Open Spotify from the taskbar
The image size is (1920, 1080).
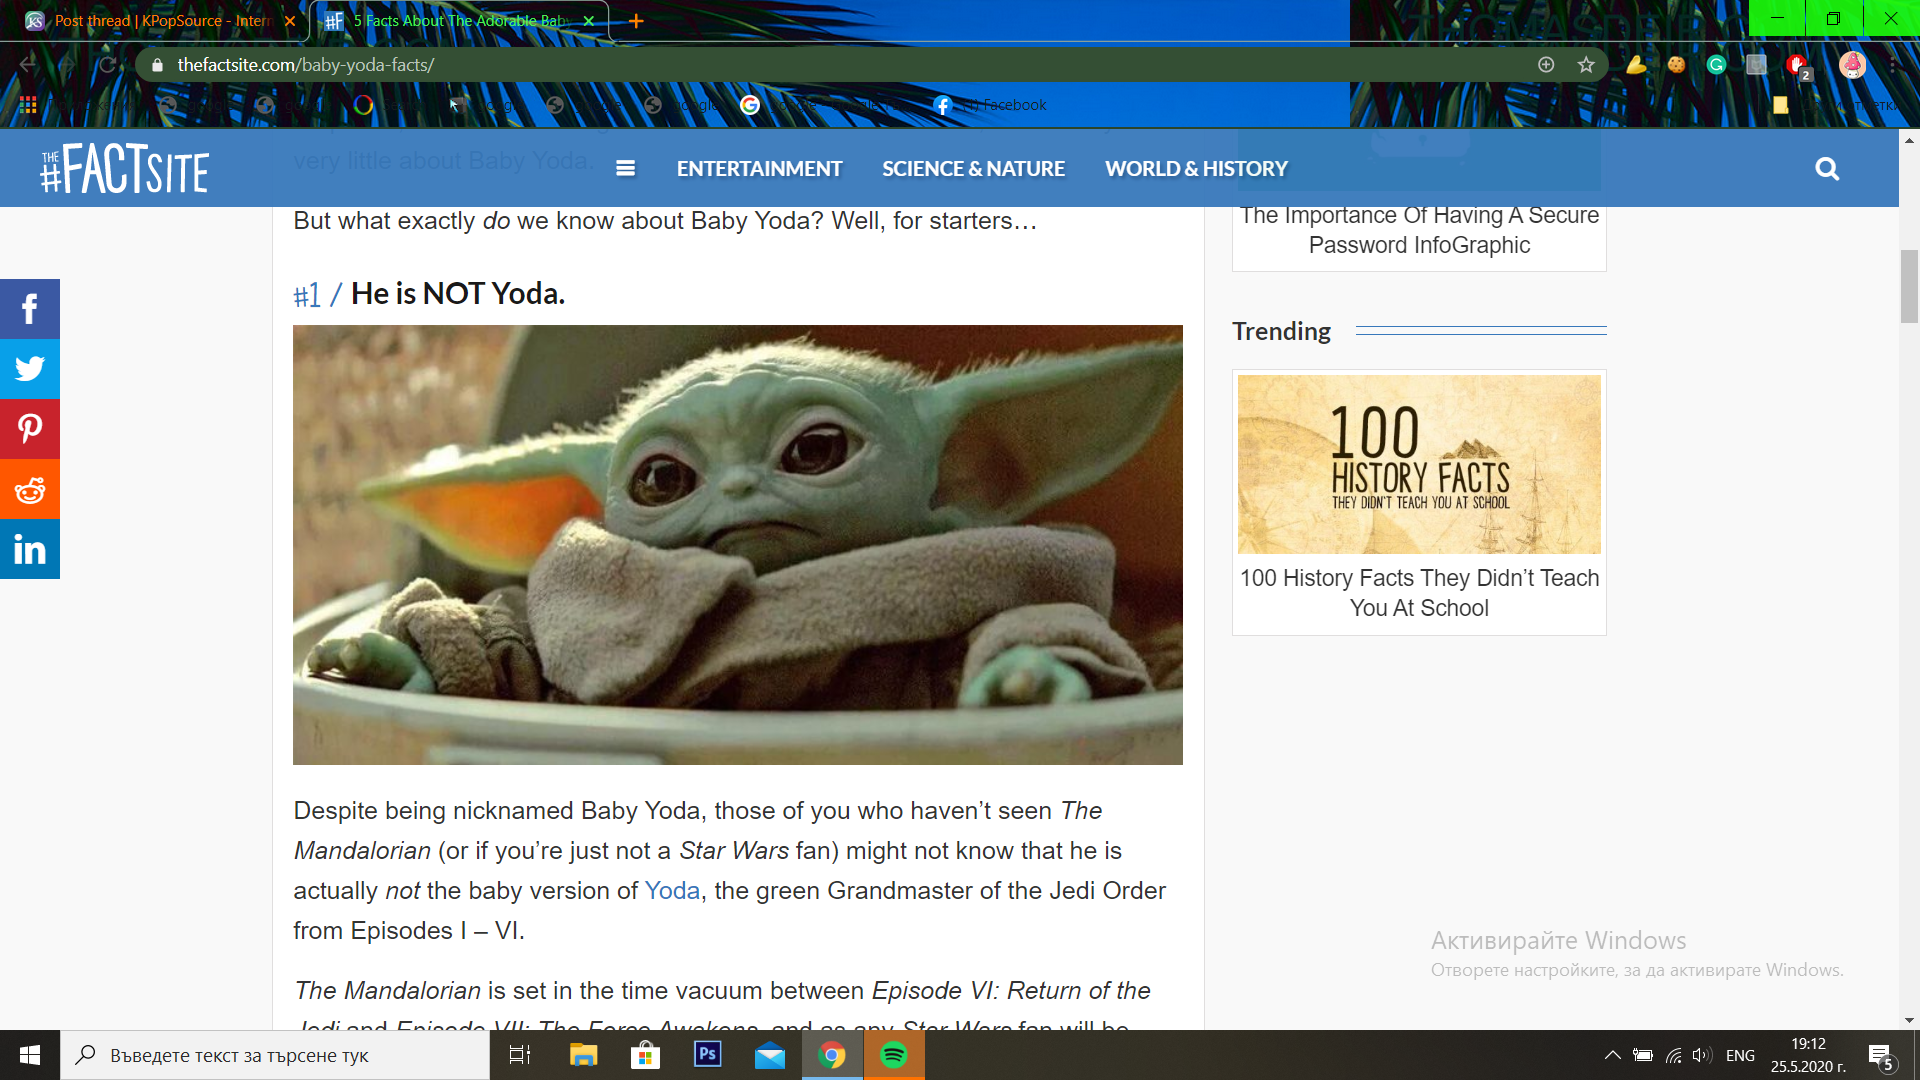[894, 1055]
